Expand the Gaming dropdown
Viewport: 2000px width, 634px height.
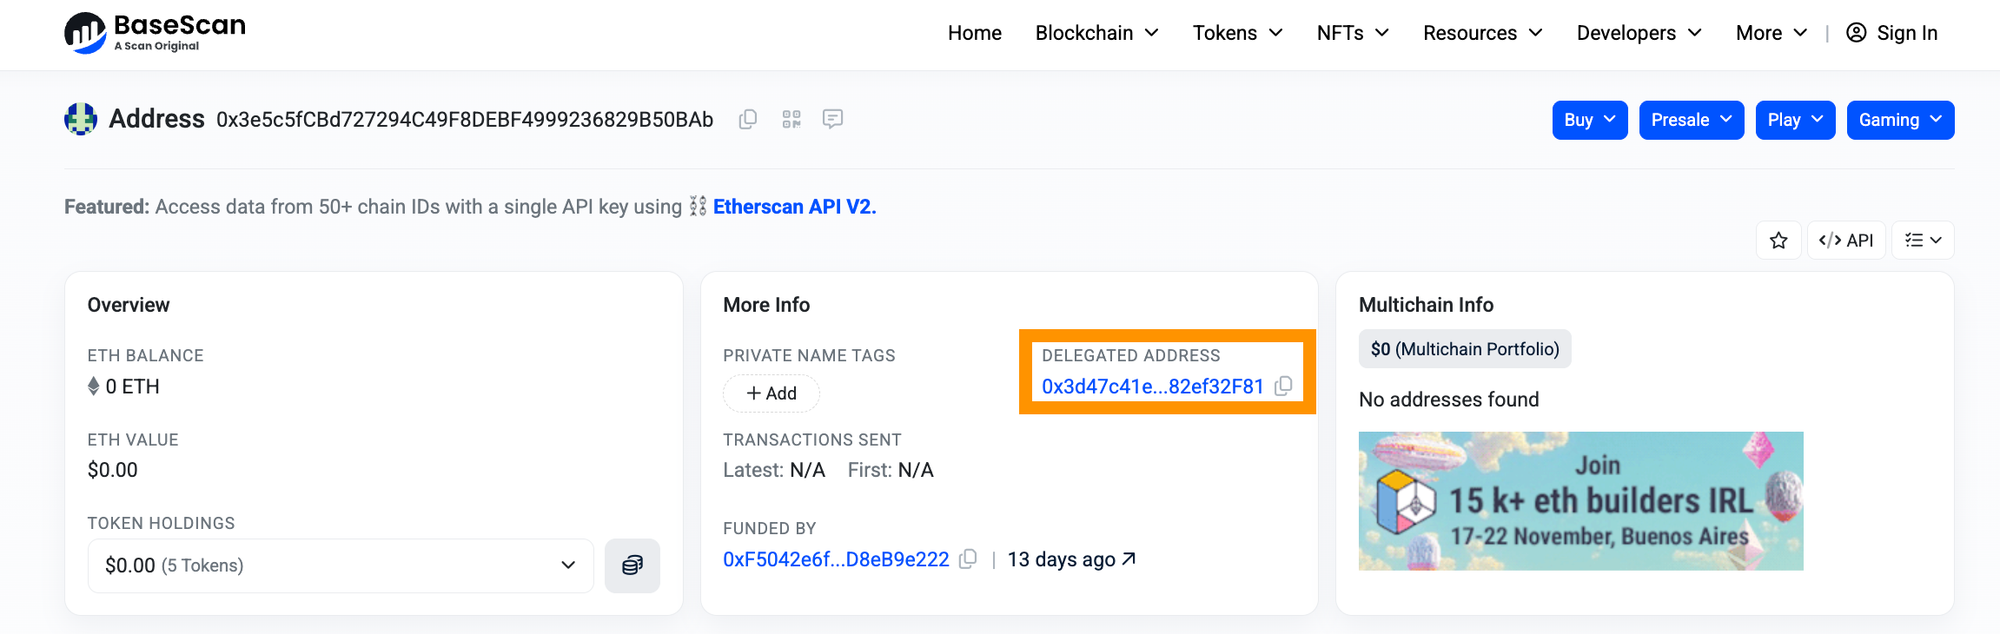[x=1900, y=120]
